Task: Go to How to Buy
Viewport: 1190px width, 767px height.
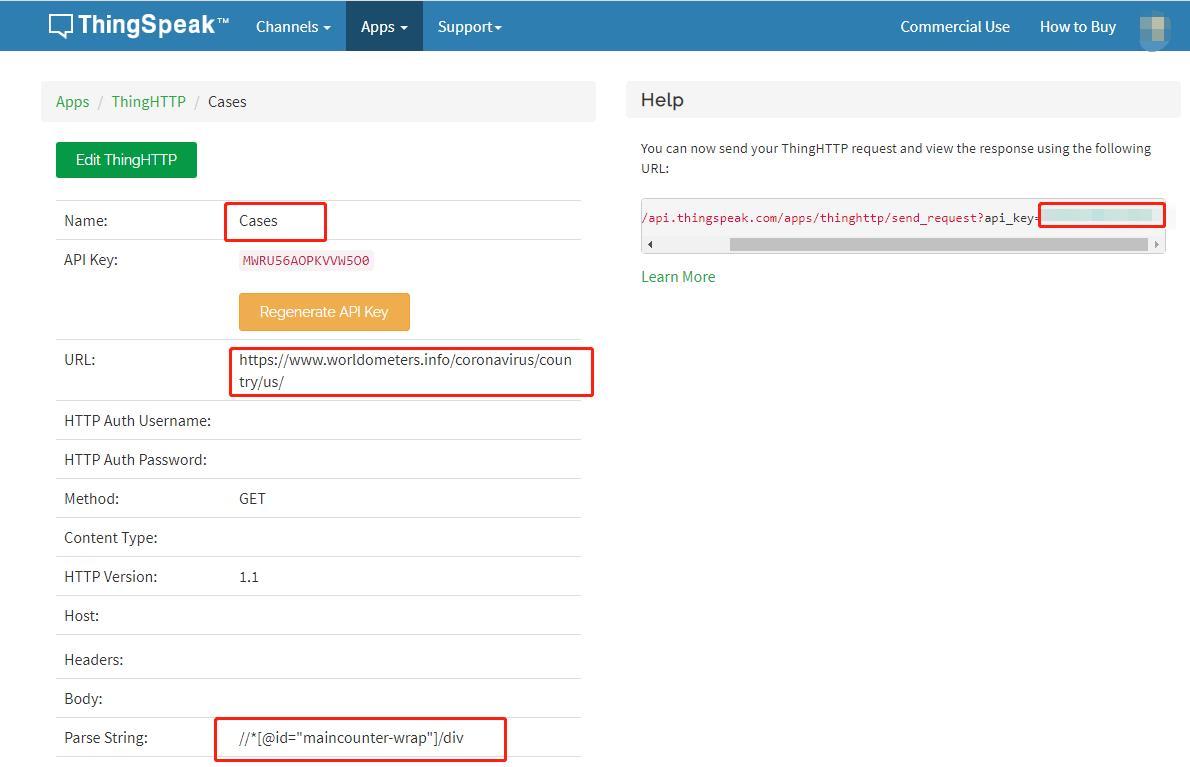Action: tap(1078, 27)
